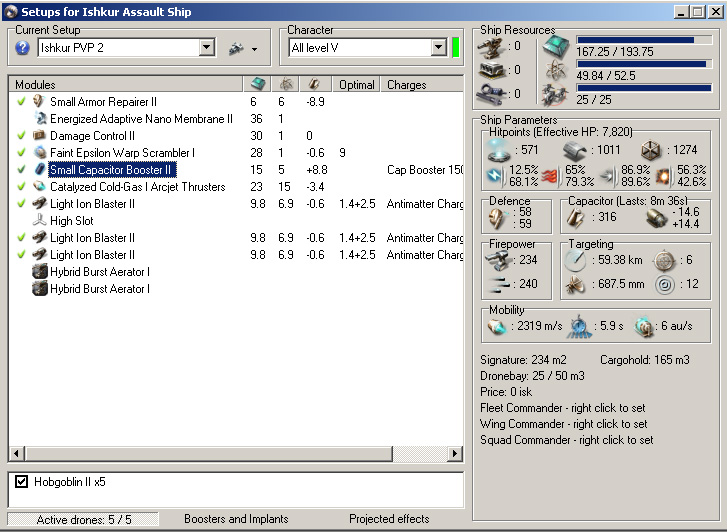The image size is (727, 532).
Task: Click the ship browser icon next to setup name
Action: (x=236, y=48)
